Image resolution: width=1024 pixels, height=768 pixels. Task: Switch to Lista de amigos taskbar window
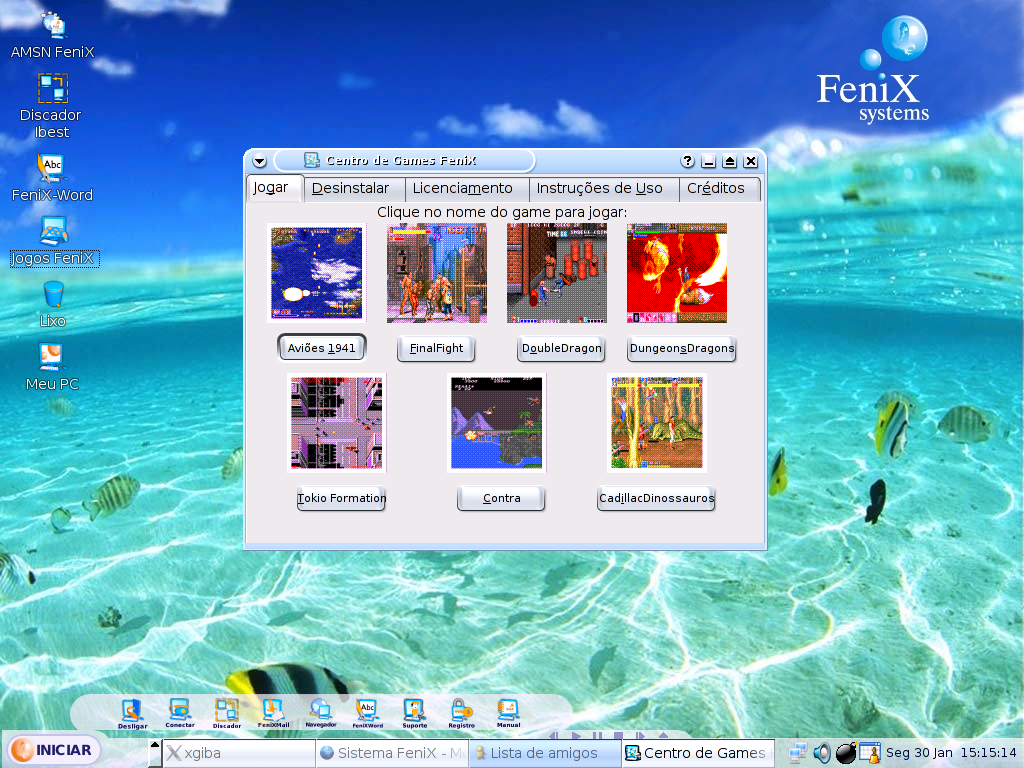pyautogui.click(x=545, y=753)
